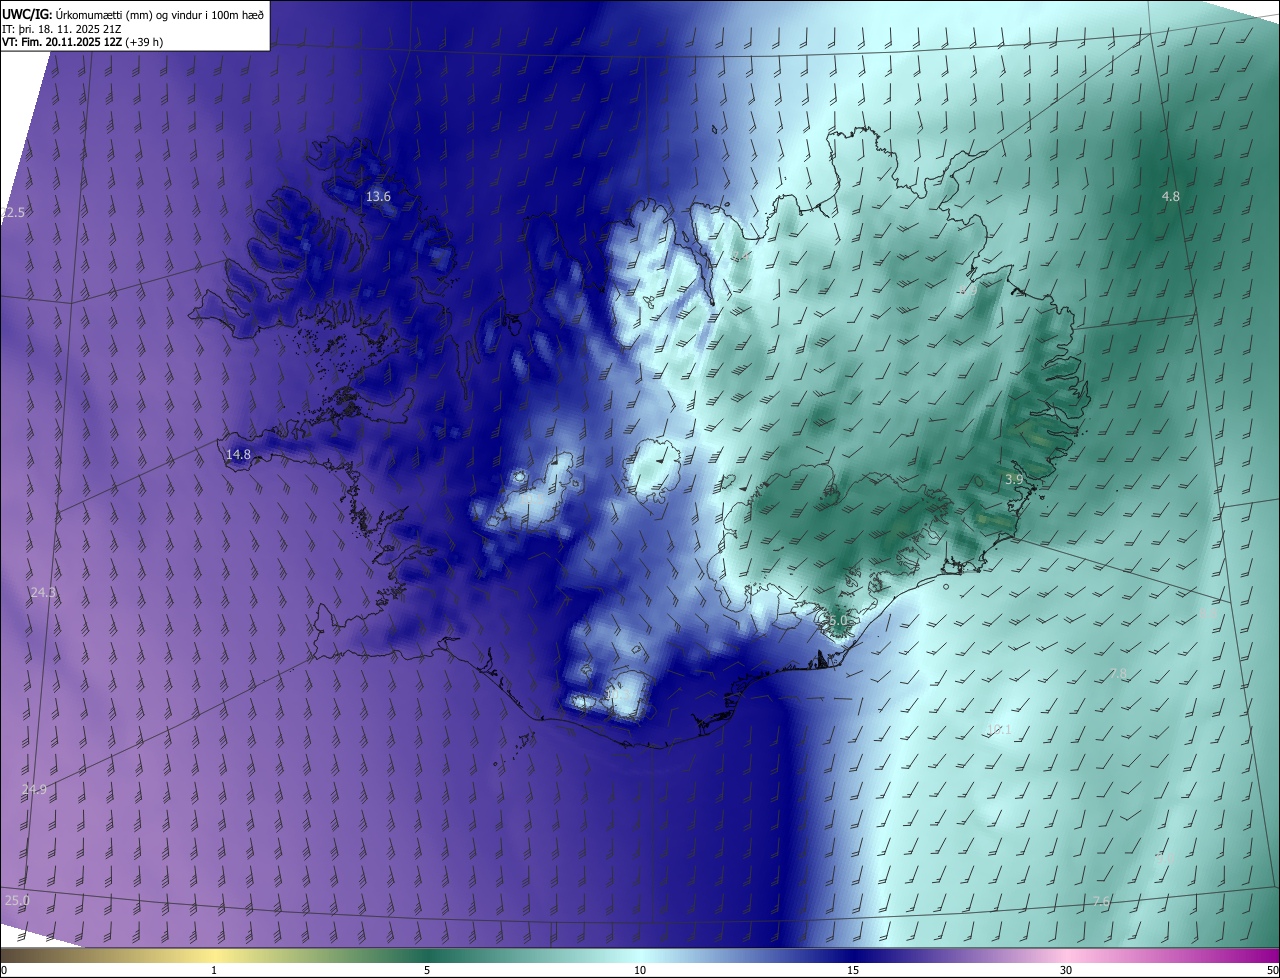Click the 13.6 value label
The width and height of the screenshot is (1280, 978).
(378, 197)
